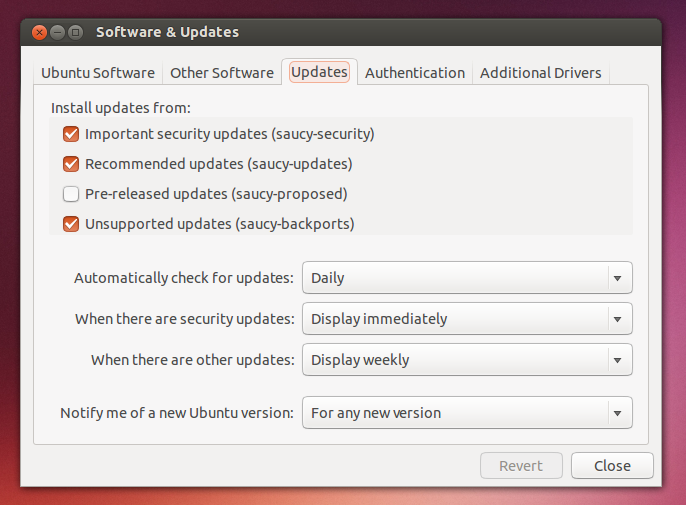This screenshot has width=686, height=505.
Task: Open the Additional Drivers tab
Action: (541, 73)
